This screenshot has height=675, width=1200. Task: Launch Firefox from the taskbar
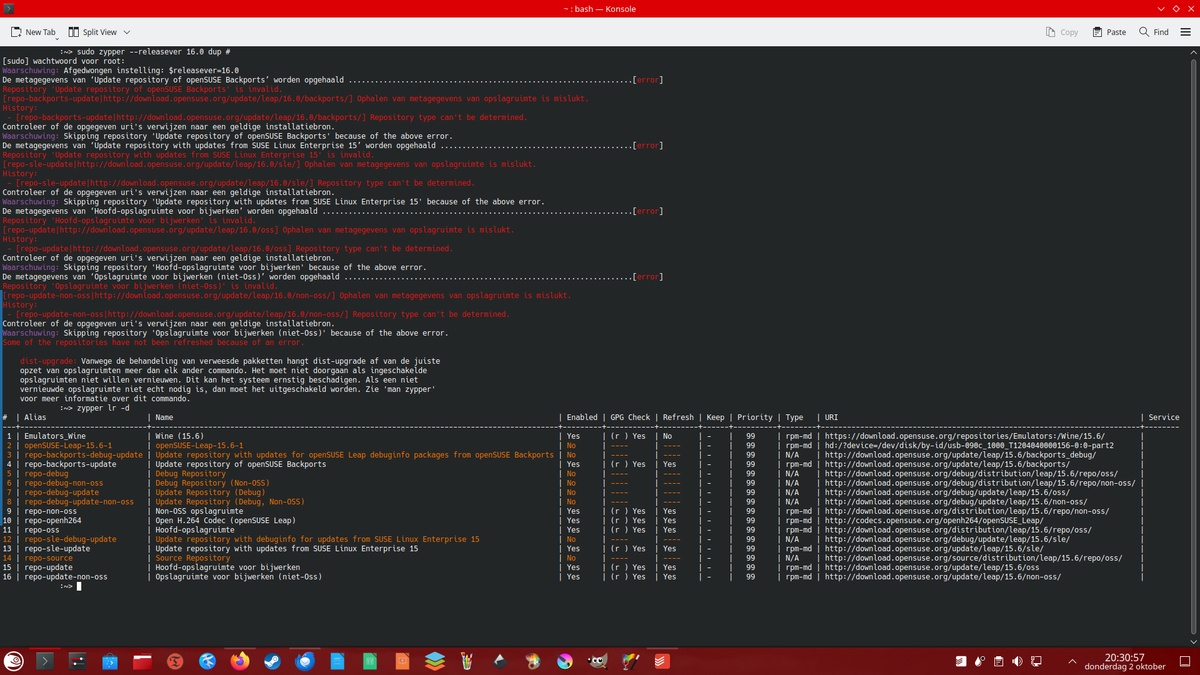coord(240,661)
